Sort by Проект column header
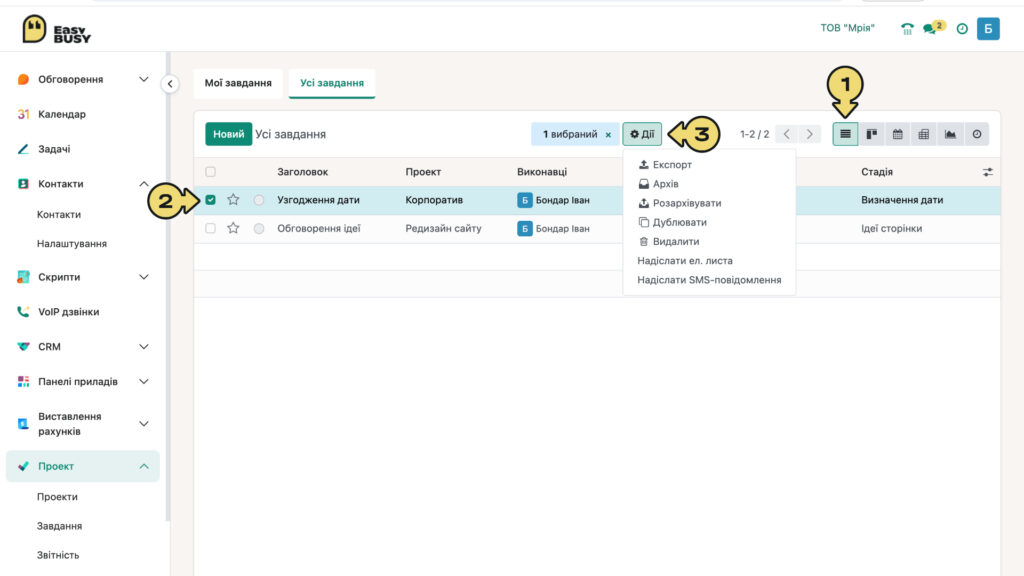 click(x=423, y=172)
